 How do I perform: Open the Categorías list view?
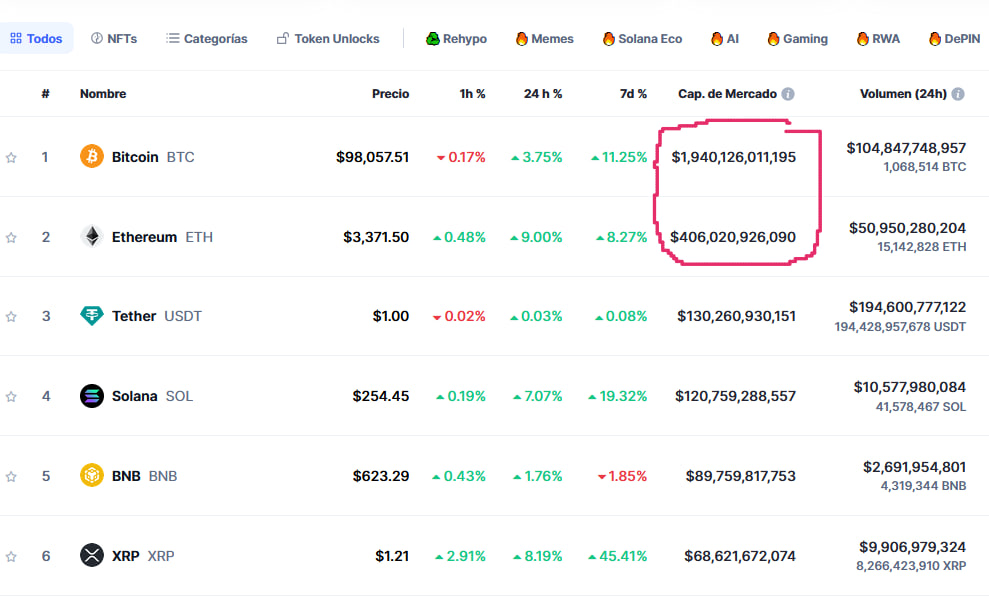click(x=207, y=39)
